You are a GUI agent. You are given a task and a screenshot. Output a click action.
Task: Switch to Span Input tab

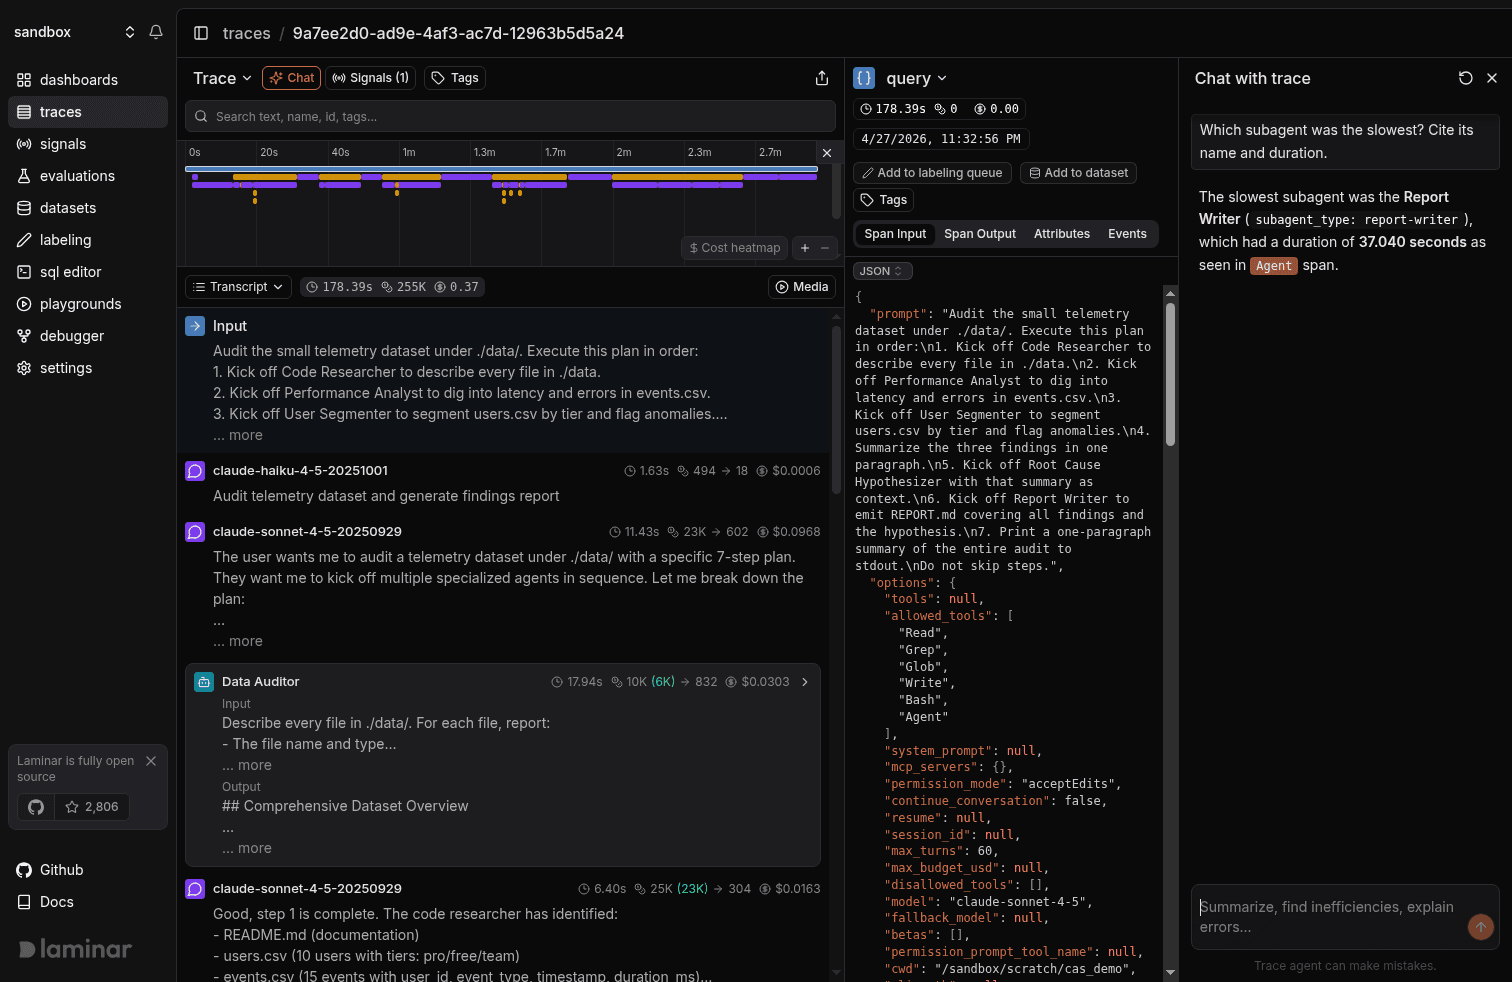coord(895,234)
